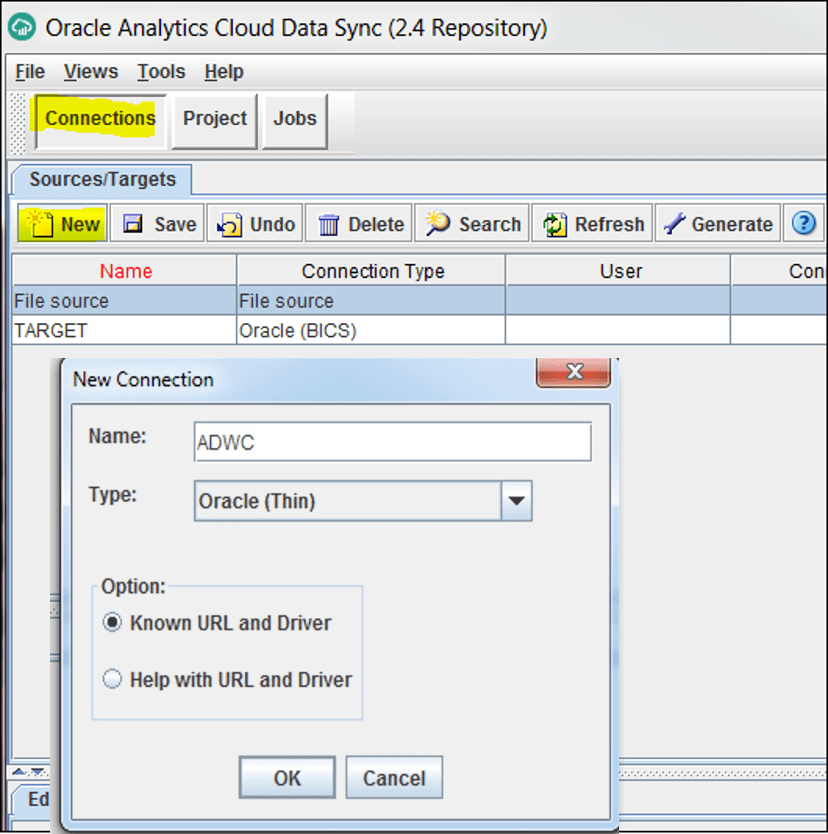The height and width of the screenshot is (834, 828).
Task: Choose Help with URL and Driver
Action: (112, 678)
